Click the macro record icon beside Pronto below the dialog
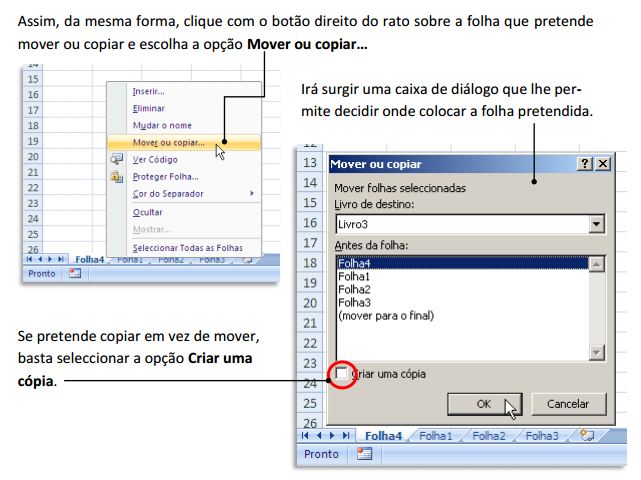 click(365, 455)
